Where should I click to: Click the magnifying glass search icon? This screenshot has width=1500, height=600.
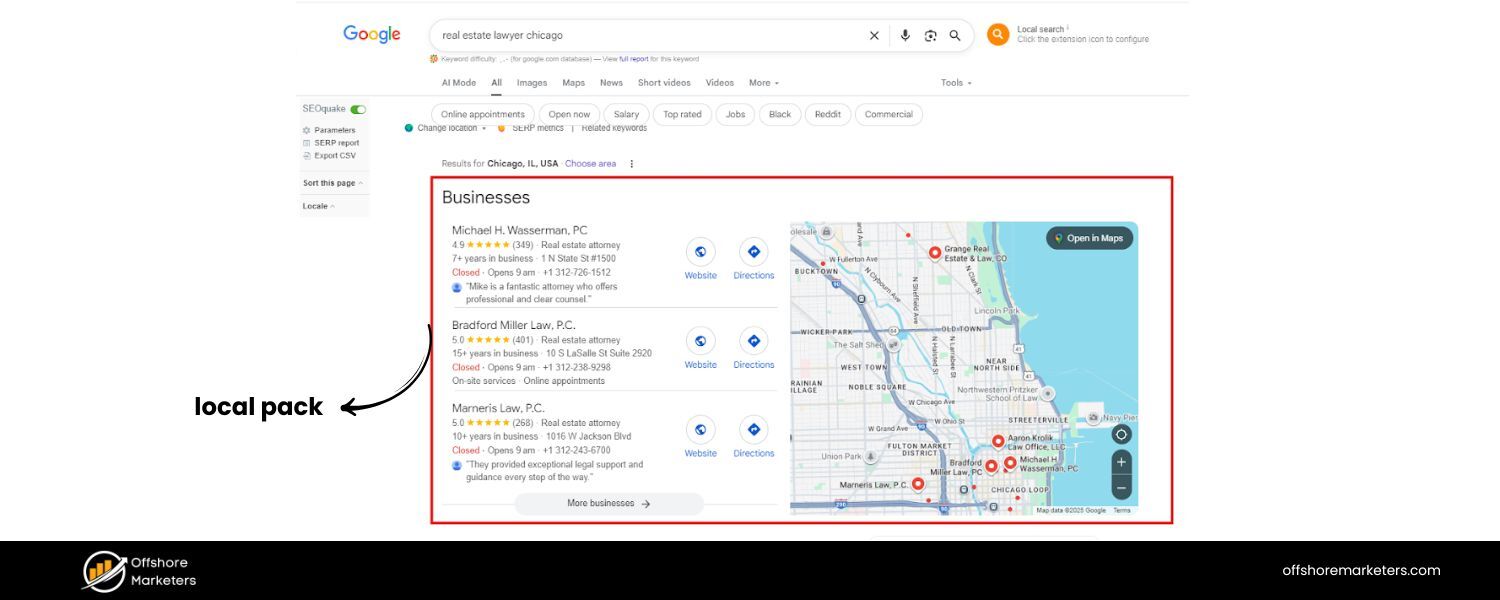point(955,36)
